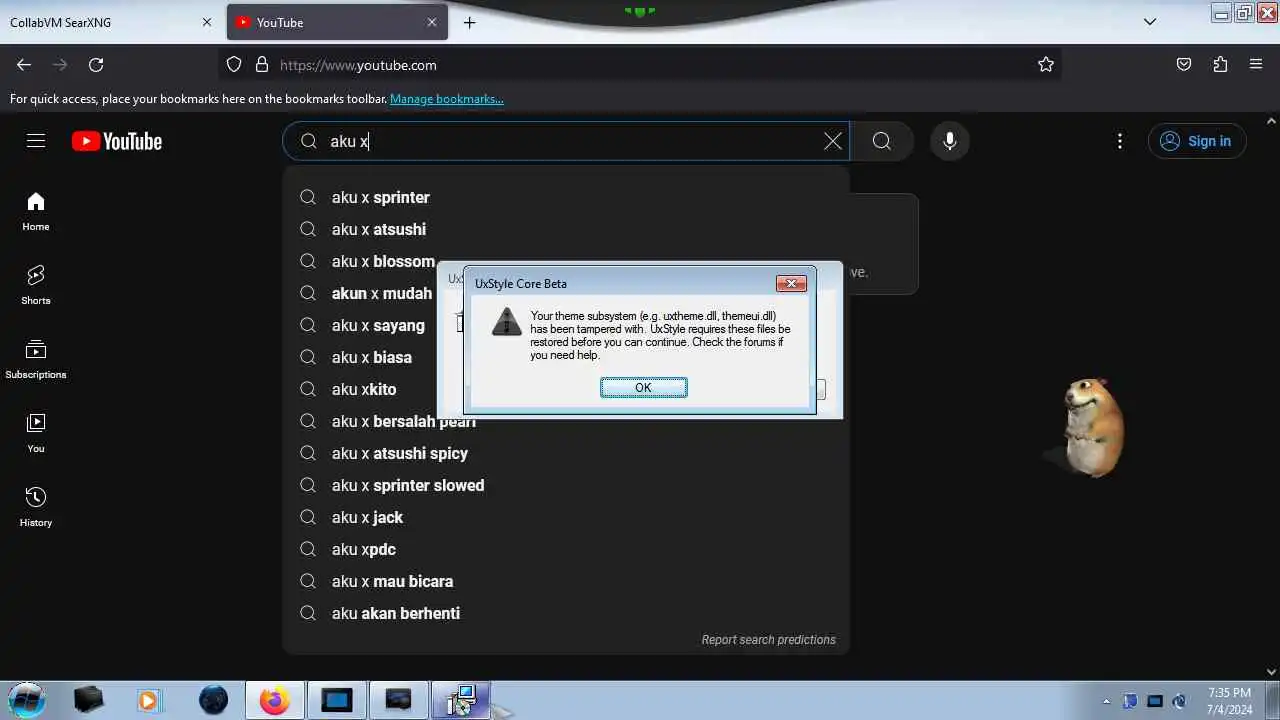Click the YouTube search input field
Image resolution: width=1280 pixels, height=720 pixels.
click(566, 141)
